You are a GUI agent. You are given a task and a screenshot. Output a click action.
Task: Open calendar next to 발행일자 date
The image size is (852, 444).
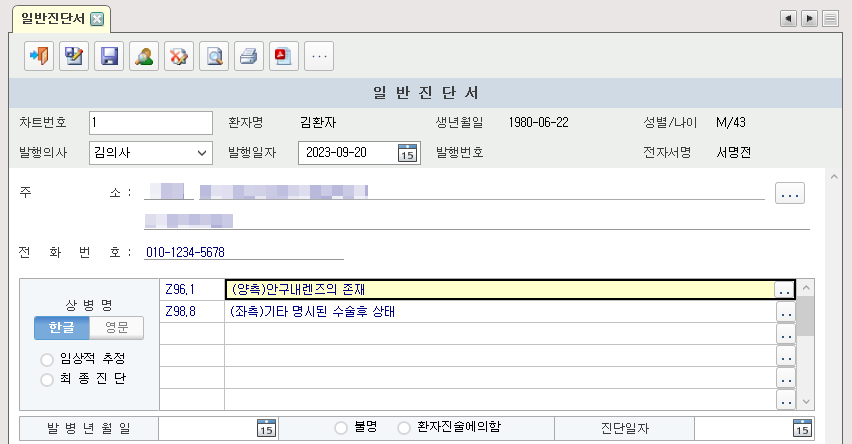point(407,153)
